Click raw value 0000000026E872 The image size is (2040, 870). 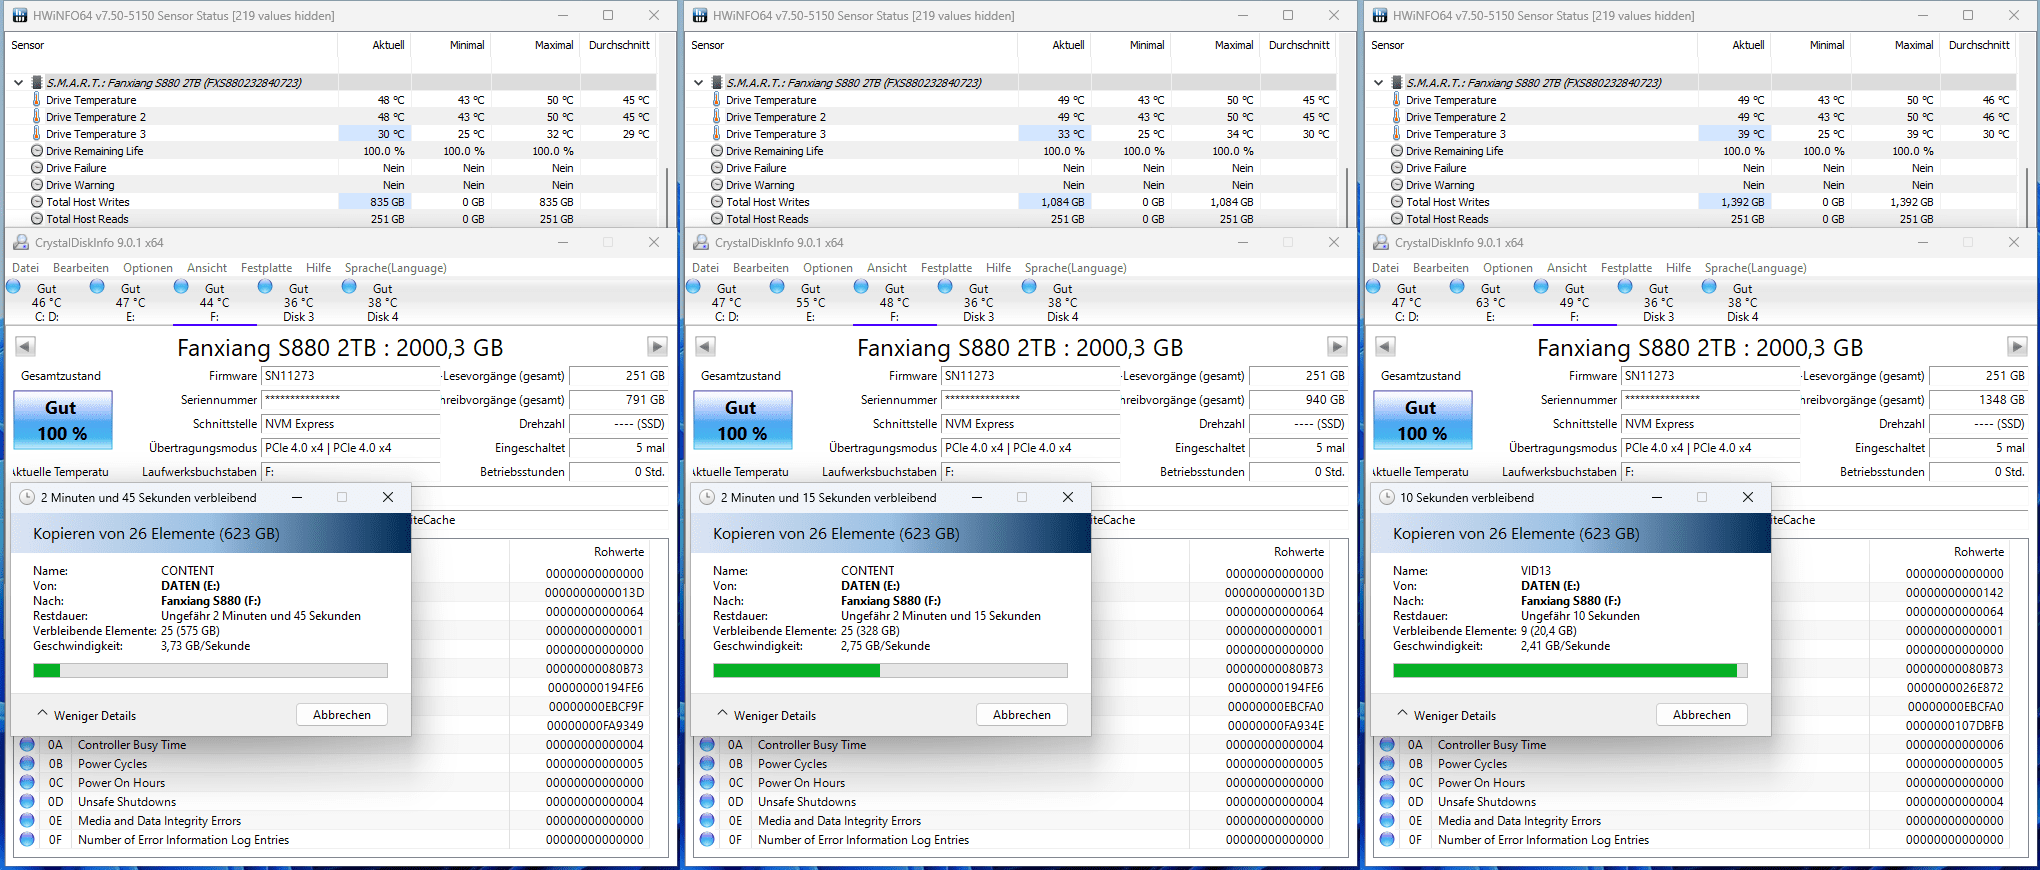(x=1955, y=687)
